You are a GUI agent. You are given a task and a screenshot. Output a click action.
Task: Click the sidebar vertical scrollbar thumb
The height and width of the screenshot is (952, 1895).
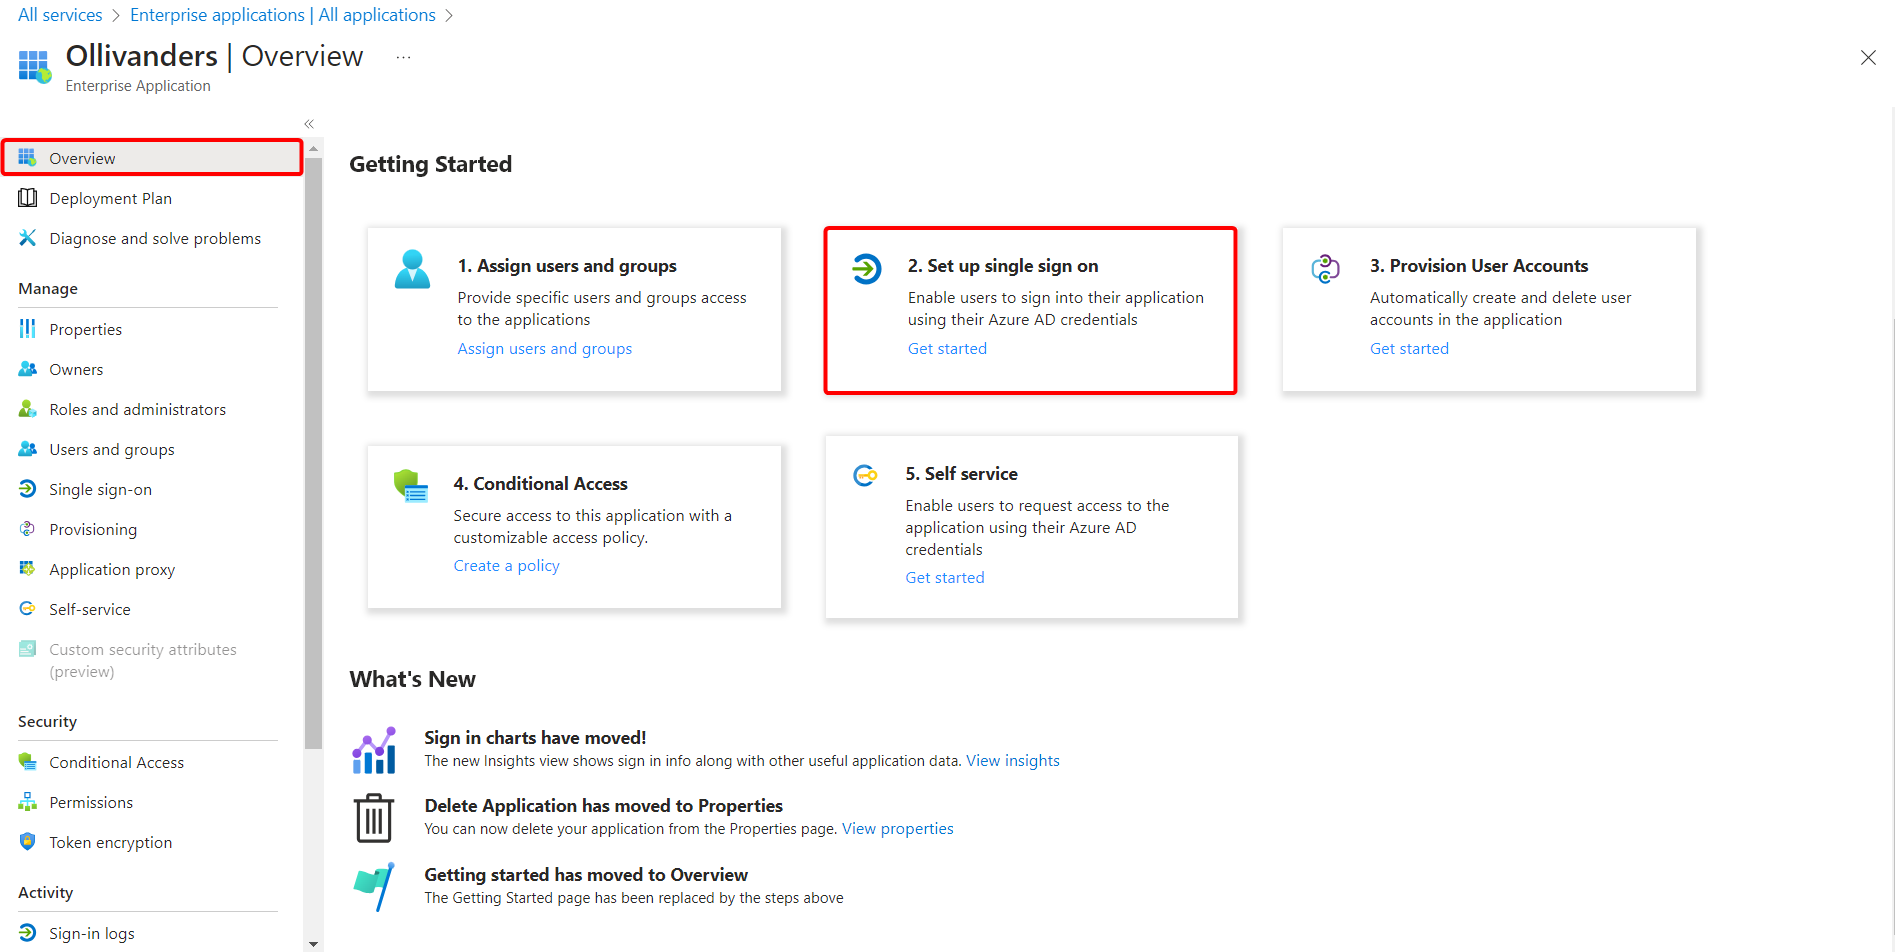[x=313, y=453]
